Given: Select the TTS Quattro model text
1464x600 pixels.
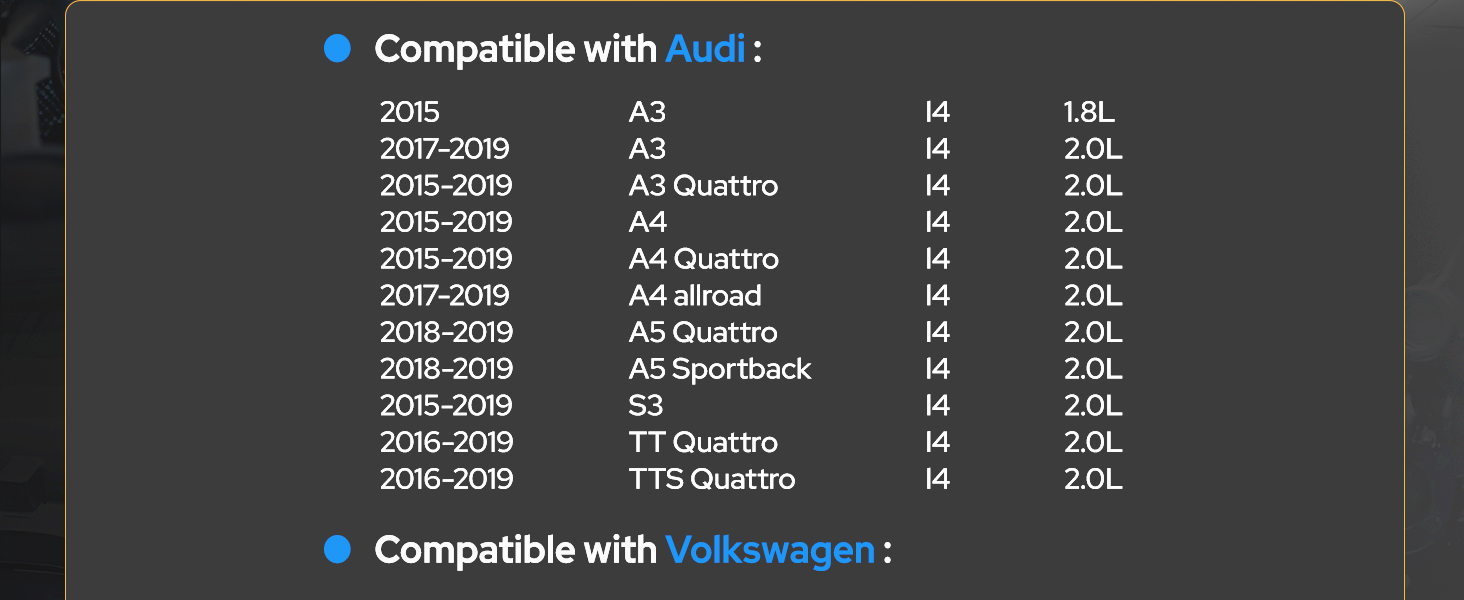Looking at the screenshot, I should tap(712, 479).
